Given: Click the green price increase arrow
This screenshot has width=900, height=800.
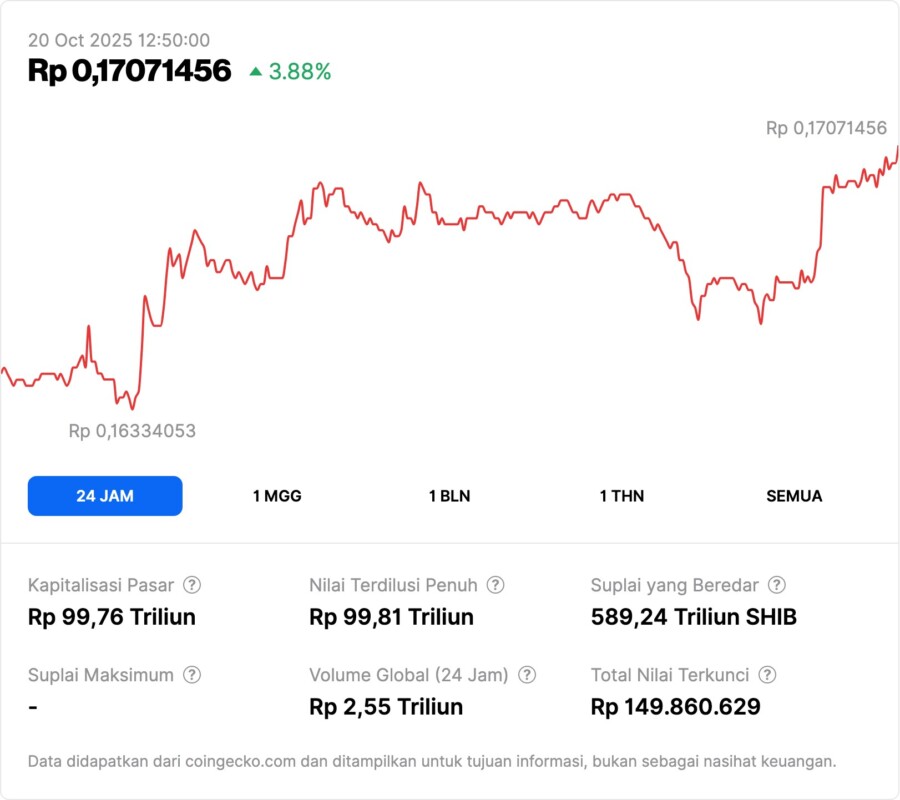Looking at the screenshot, I should click(x=256, y=72).
